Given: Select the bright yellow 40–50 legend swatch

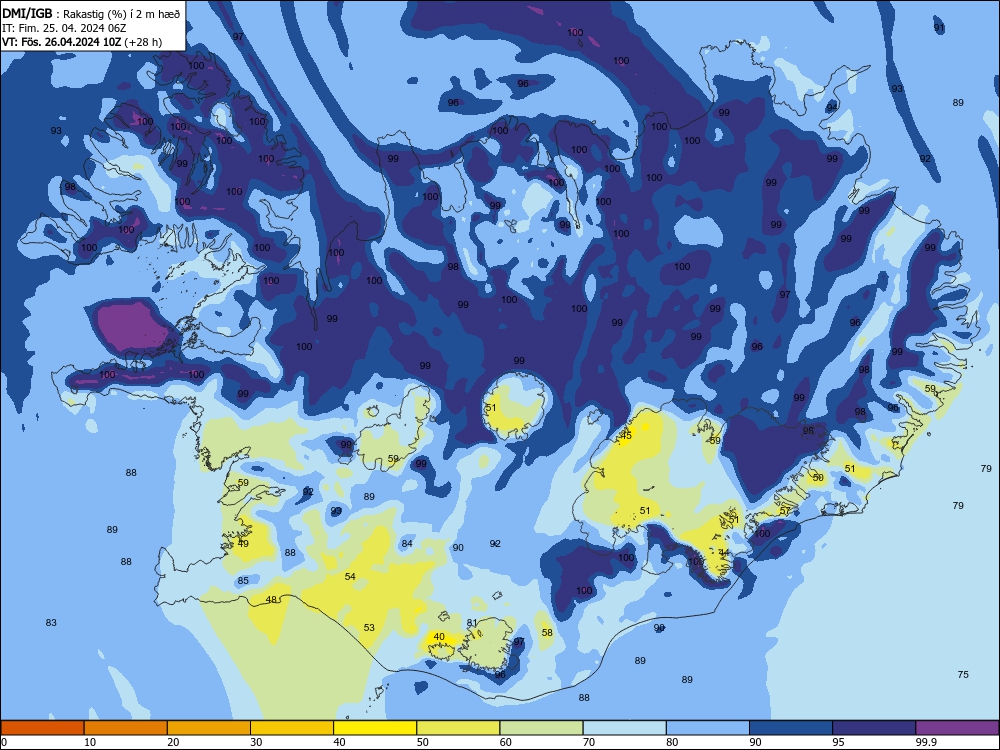Looking at the screenshot, I should [375, 728].
